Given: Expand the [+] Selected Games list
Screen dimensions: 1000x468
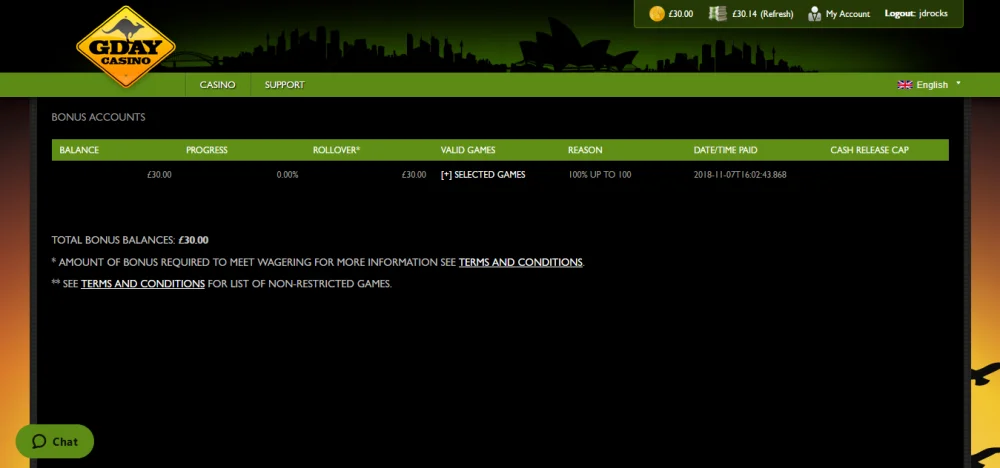Looking at the screenshot, I should [x=483, y=175].
